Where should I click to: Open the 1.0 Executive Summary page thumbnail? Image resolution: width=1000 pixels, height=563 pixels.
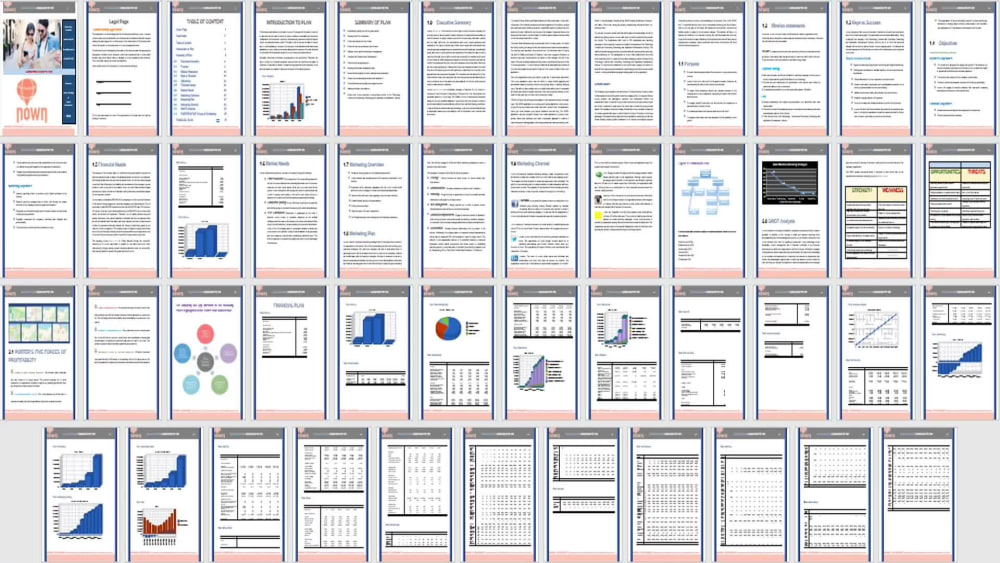pyautogui.click(x=458, y=68)
